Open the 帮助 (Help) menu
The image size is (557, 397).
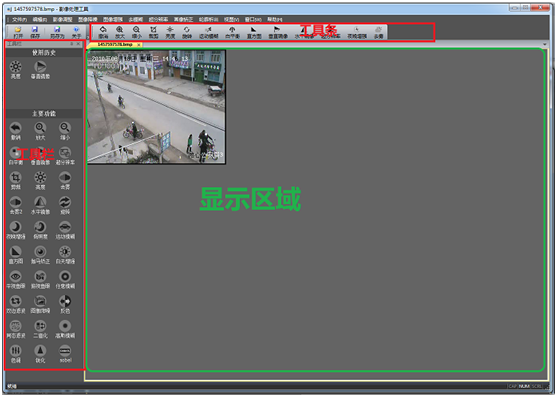click(x=275, y=19)
